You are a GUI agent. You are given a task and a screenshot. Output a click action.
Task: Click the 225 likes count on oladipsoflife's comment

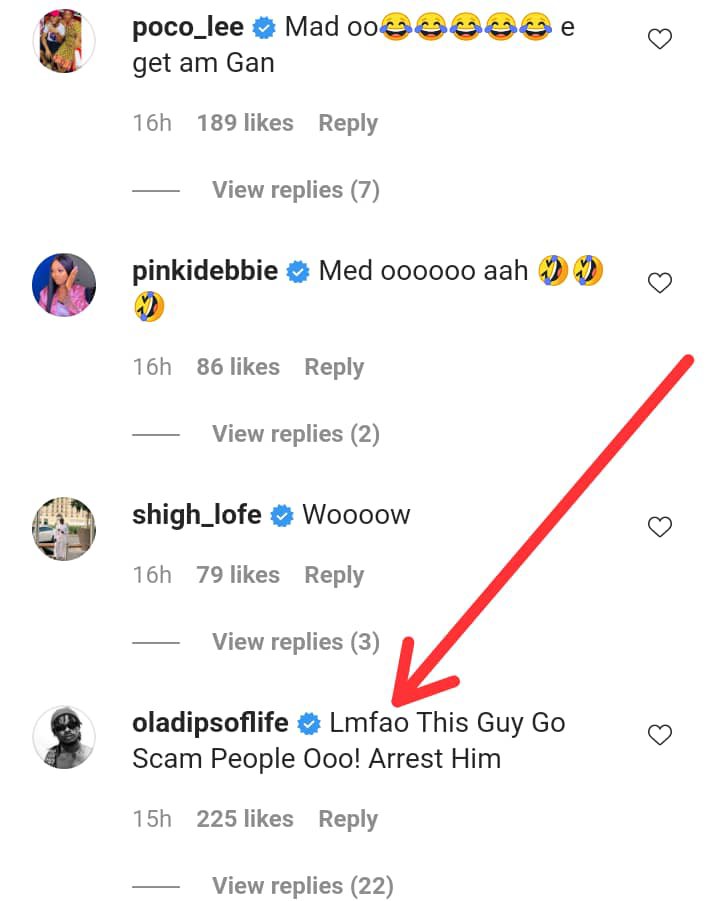coord(245,818)
